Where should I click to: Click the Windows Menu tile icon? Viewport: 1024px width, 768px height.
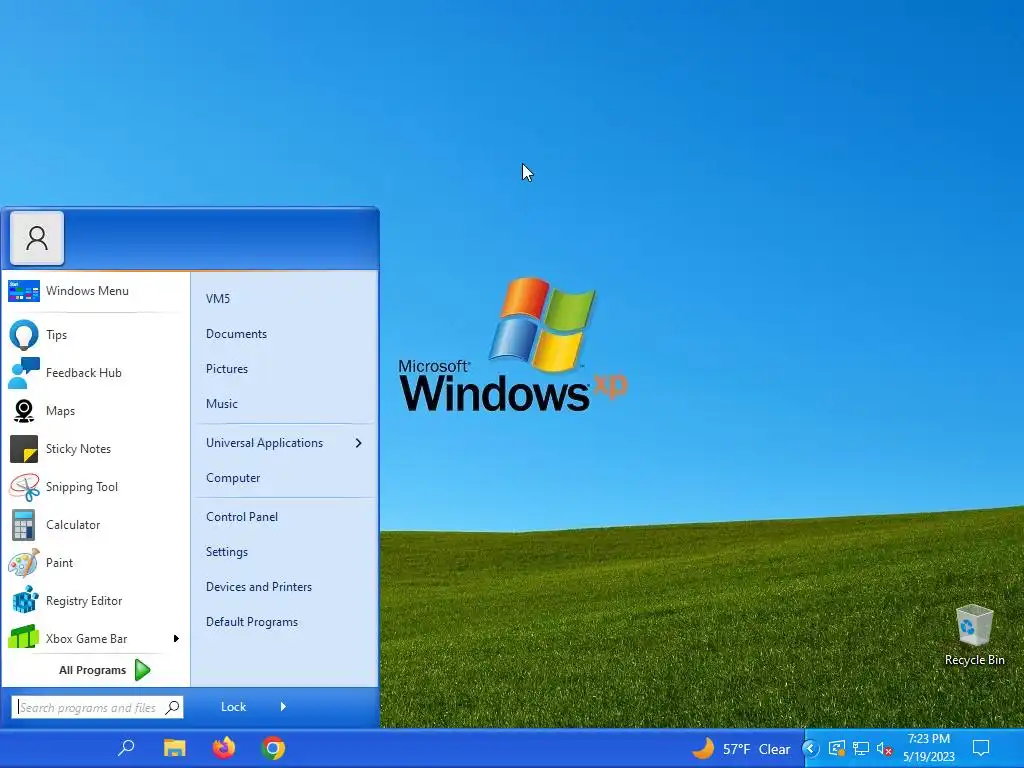[24, 291]
